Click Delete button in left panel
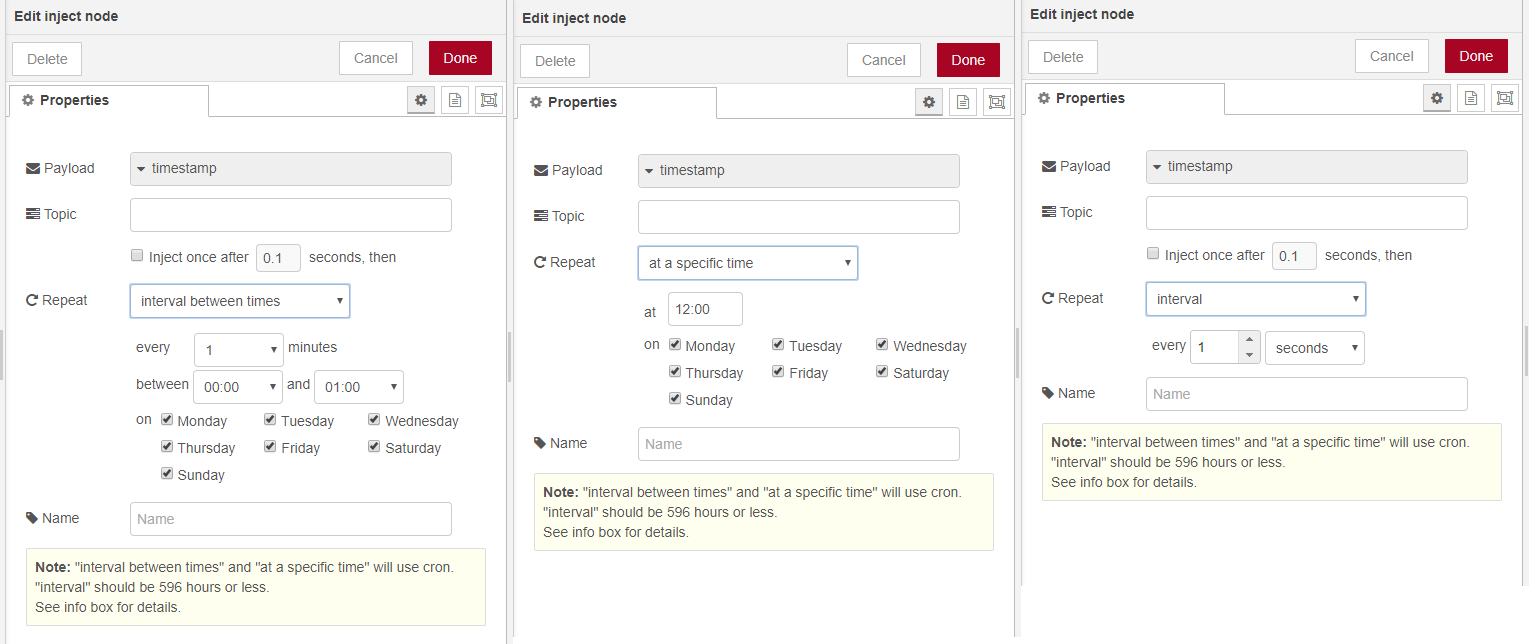The image size is (1535, 644). point(47,59)
